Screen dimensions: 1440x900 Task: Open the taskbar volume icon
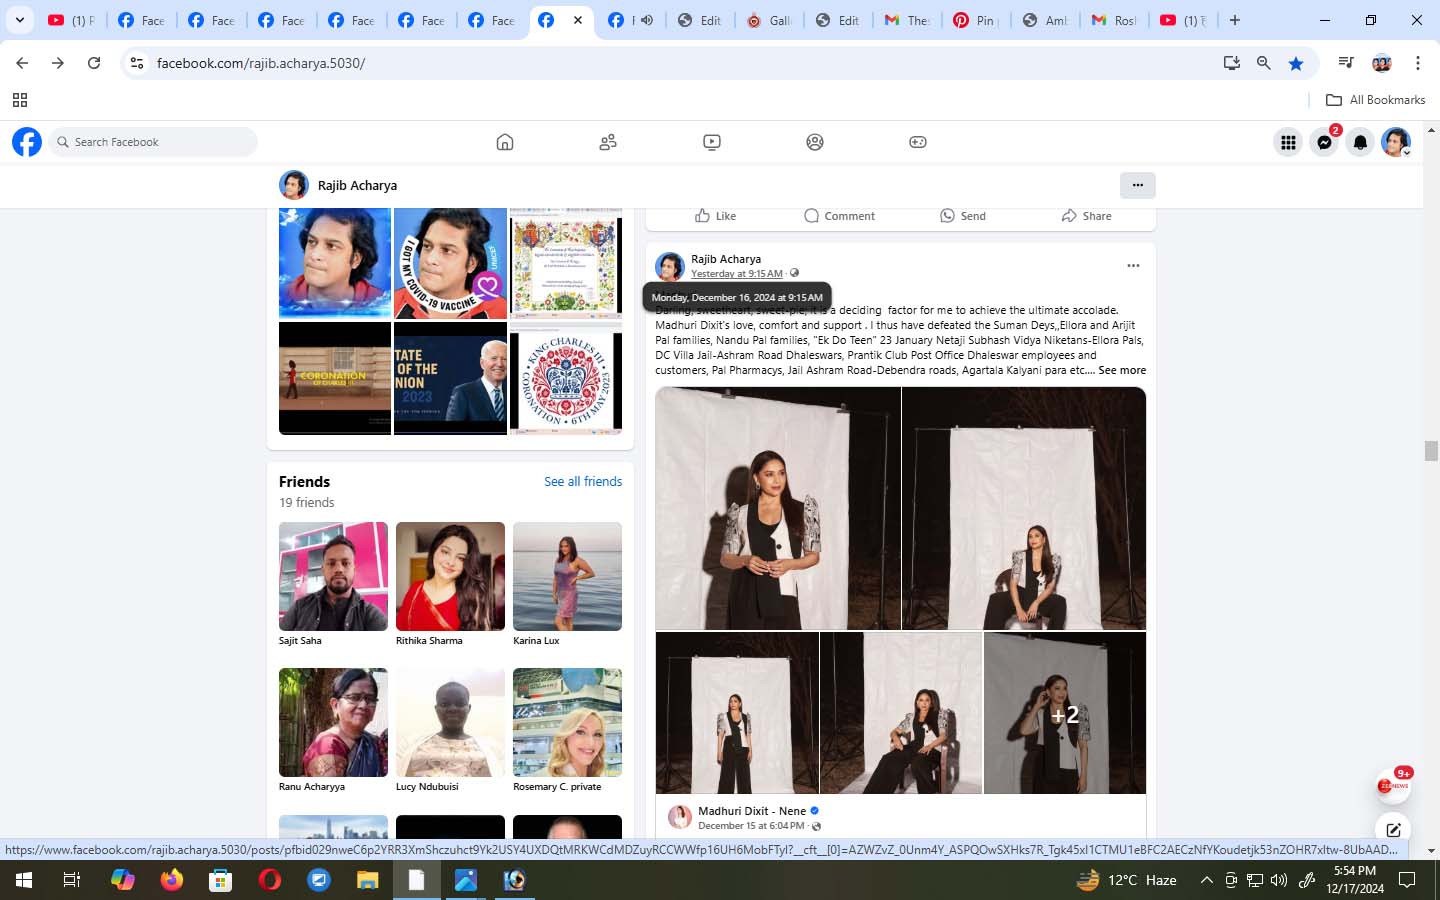coord(1278,880)
